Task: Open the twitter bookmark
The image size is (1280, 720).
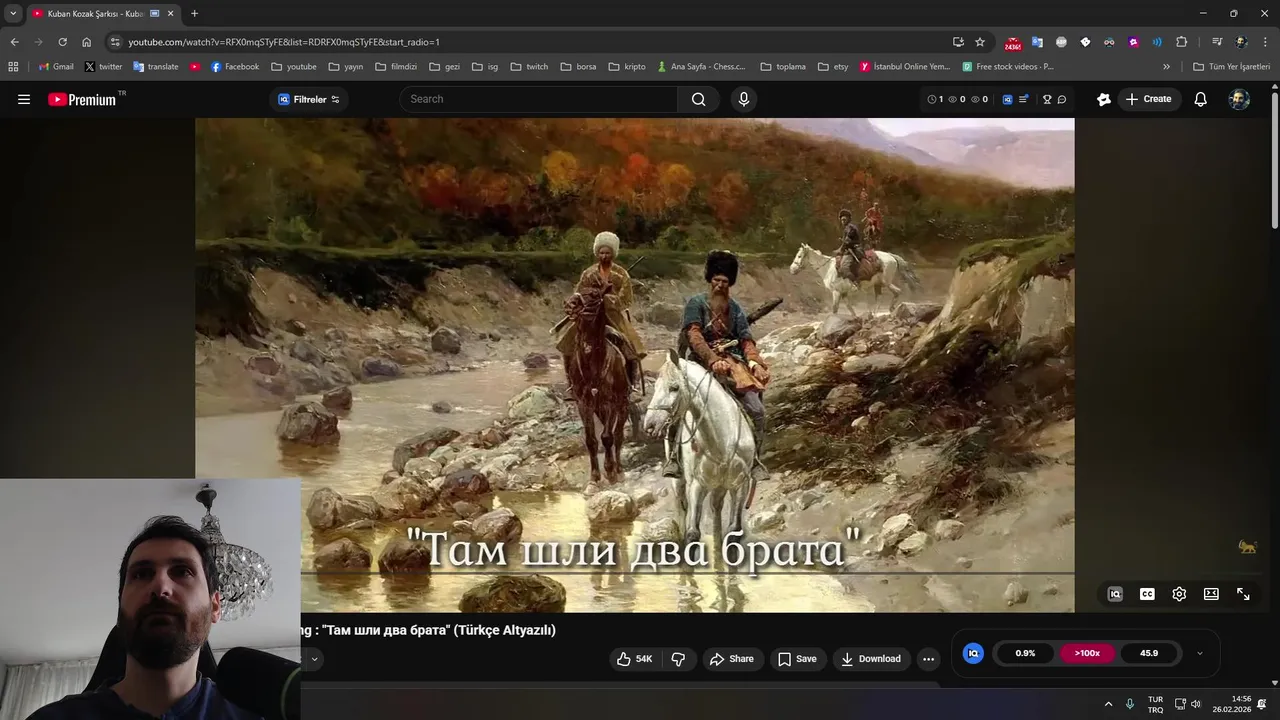Action: coord(103,67)
